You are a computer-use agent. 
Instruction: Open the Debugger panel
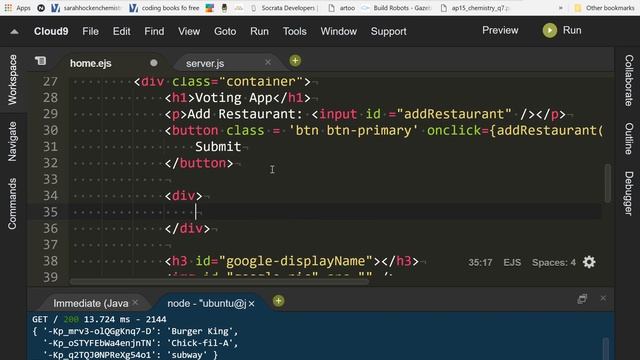[629, 193]
